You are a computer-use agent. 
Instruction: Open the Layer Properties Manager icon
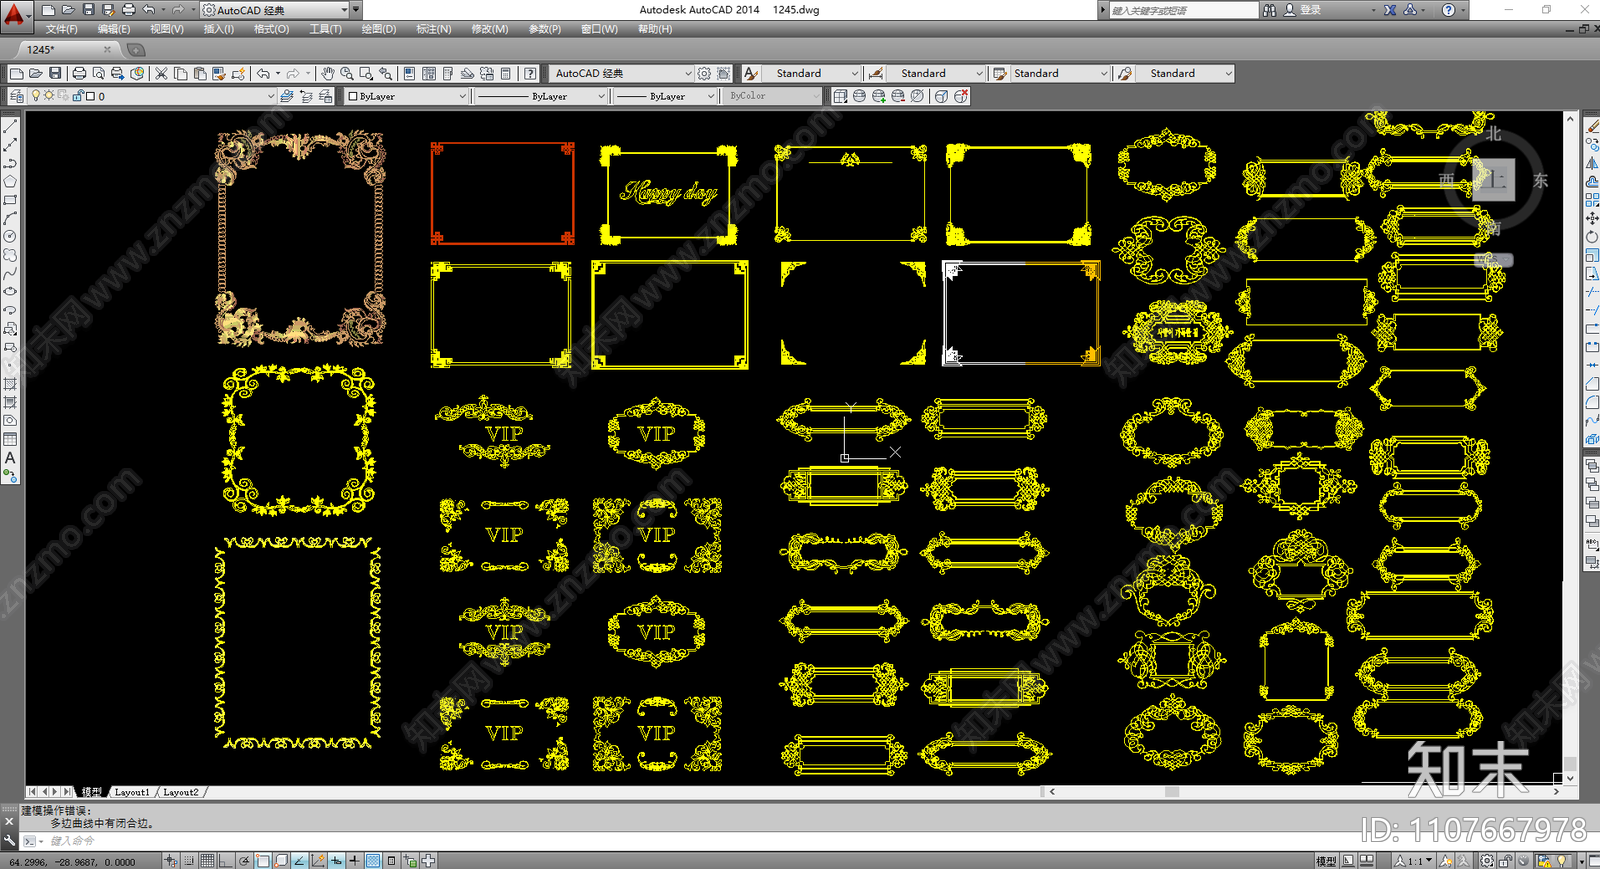(17, 97)
